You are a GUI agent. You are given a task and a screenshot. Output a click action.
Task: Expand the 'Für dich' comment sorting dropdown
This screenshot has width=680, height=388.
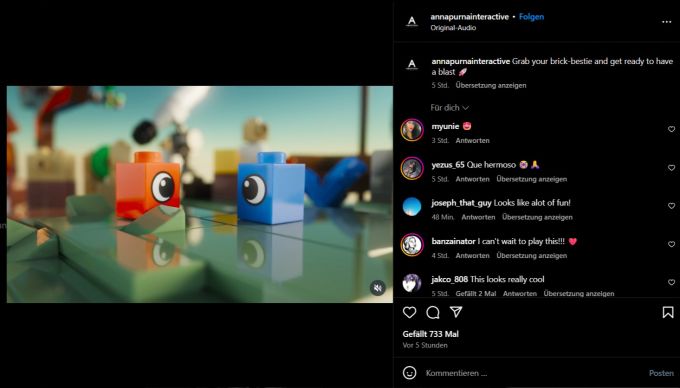tap(449, 108)
